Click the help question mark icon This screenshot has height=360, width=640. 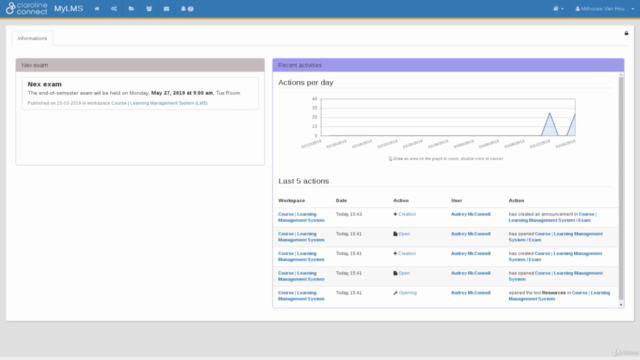tap(191, 9)
